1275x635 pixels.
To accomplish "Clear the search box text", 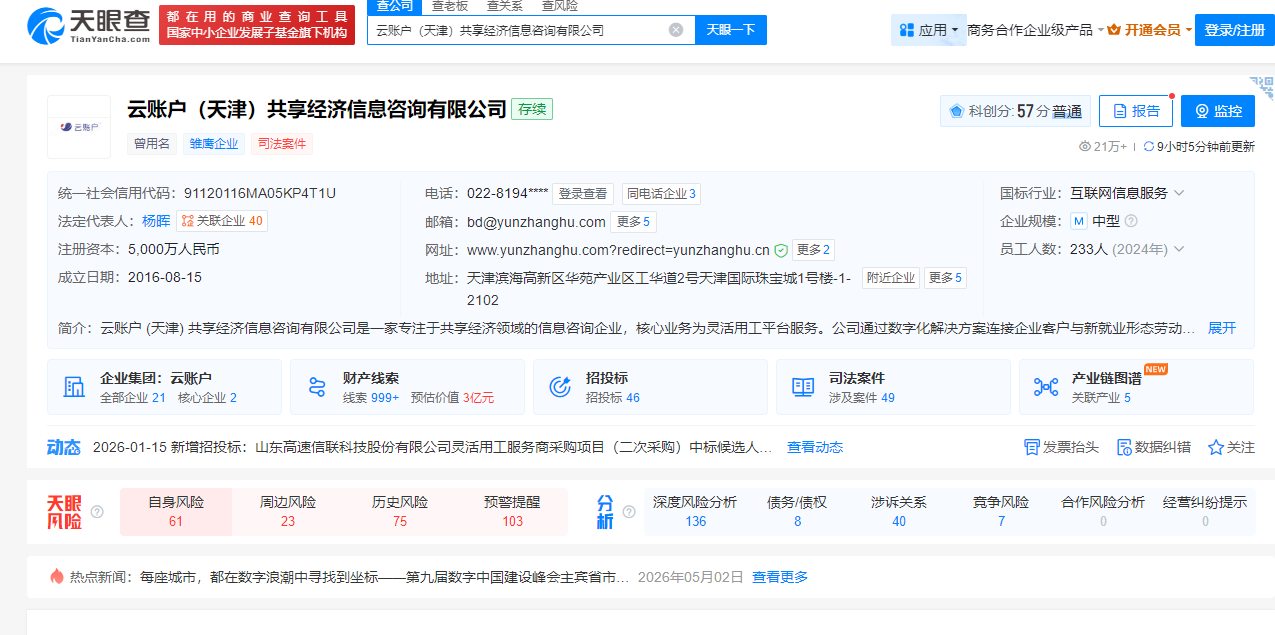I will point(676,30).
